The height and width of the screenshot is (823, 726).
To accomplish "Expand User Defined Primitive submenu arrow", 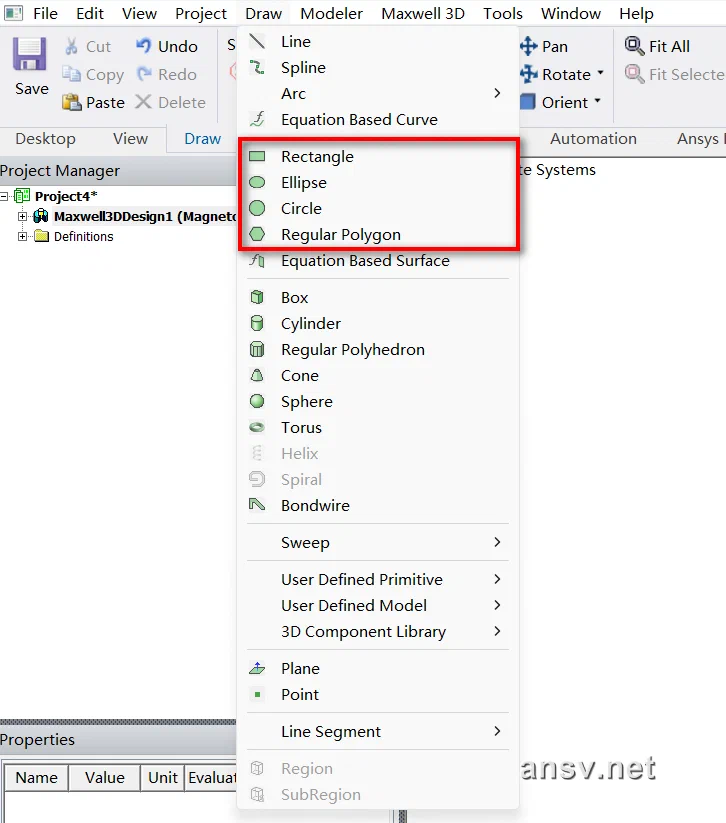I will (x=497, y=579).
